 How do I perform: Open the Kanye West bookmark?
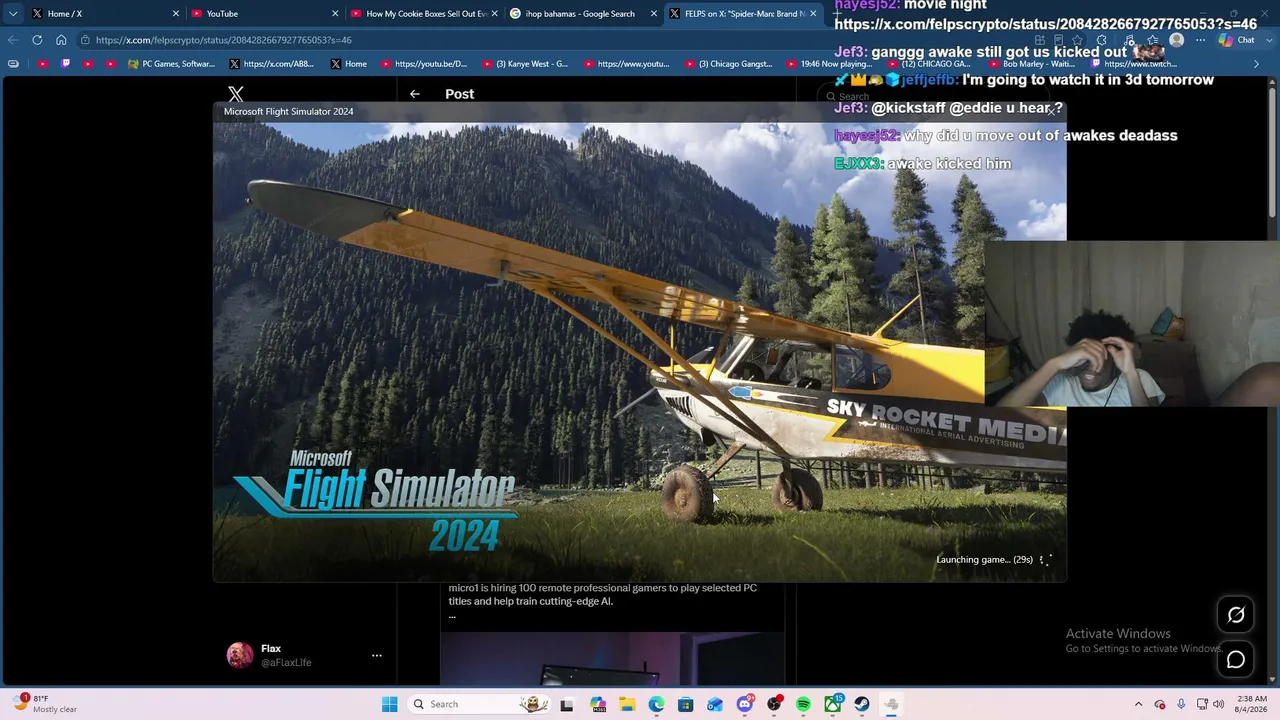(x=524, y=64)
